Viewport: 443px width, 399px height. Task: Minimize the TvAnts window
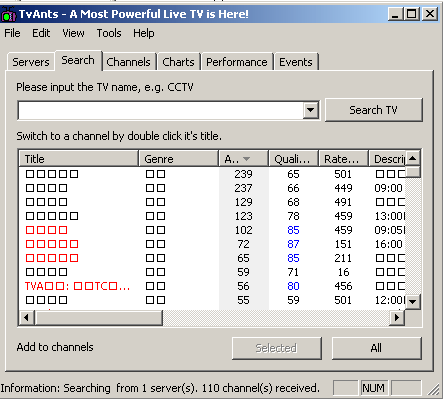tap(395, 14)
